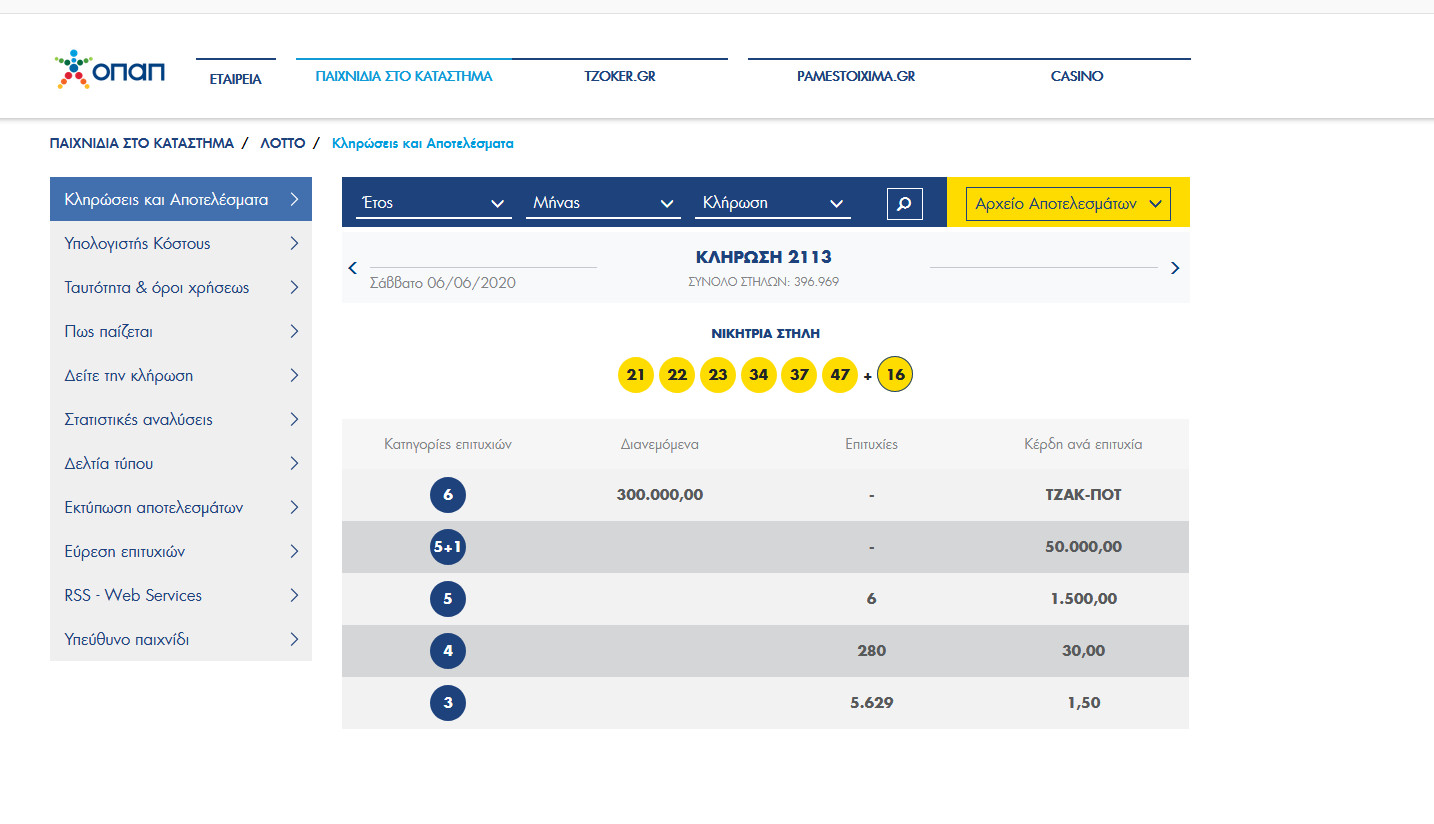Expand Πως παίζεται chevron
This screenshot has height=824, width=1434.
(294, 331)
